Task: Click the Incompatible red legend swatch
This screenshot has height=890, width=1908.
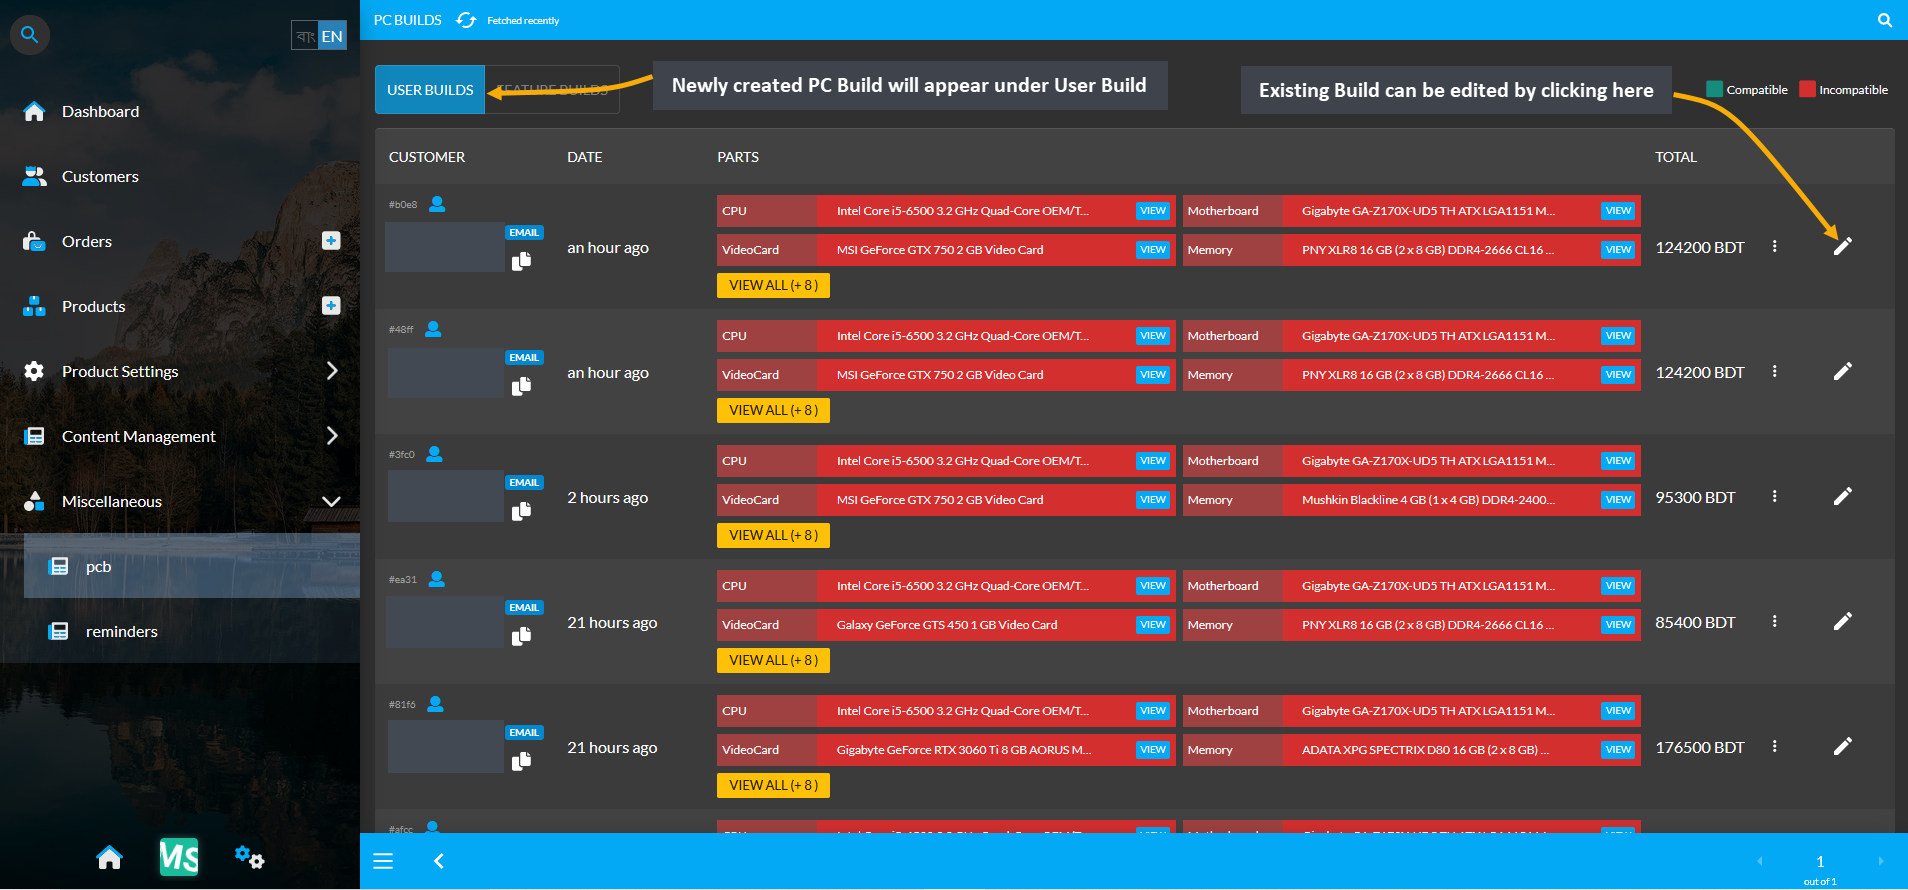Action: [x=1807, y=89]
